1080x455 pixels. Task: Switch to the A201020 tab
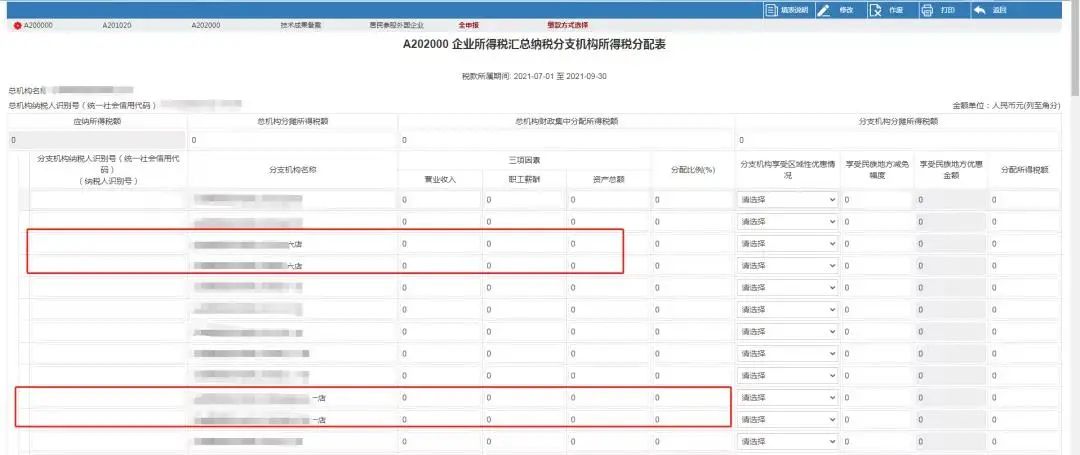117,25
